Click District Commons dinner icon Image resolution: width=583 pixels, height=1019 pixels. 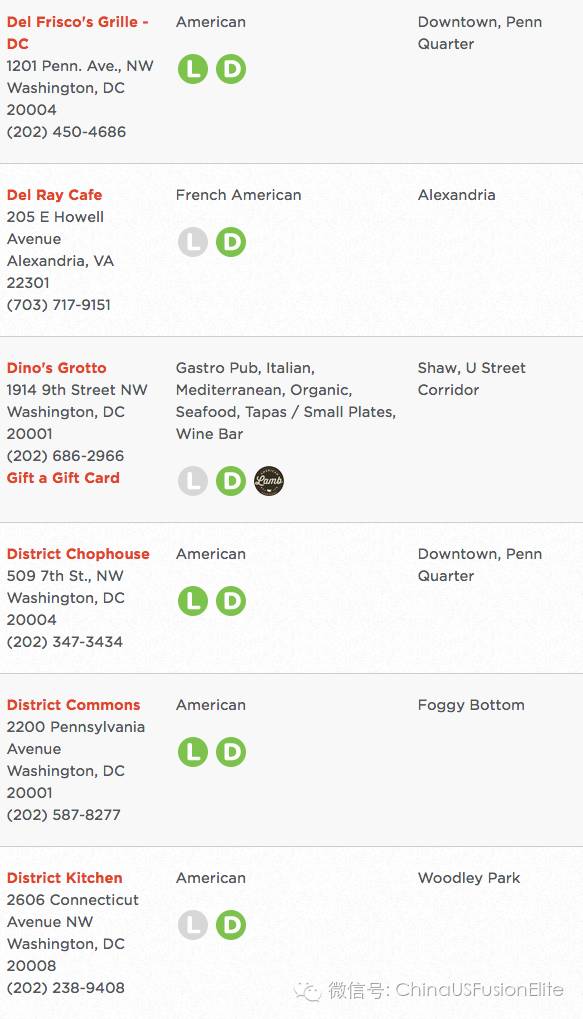[231, 752]
